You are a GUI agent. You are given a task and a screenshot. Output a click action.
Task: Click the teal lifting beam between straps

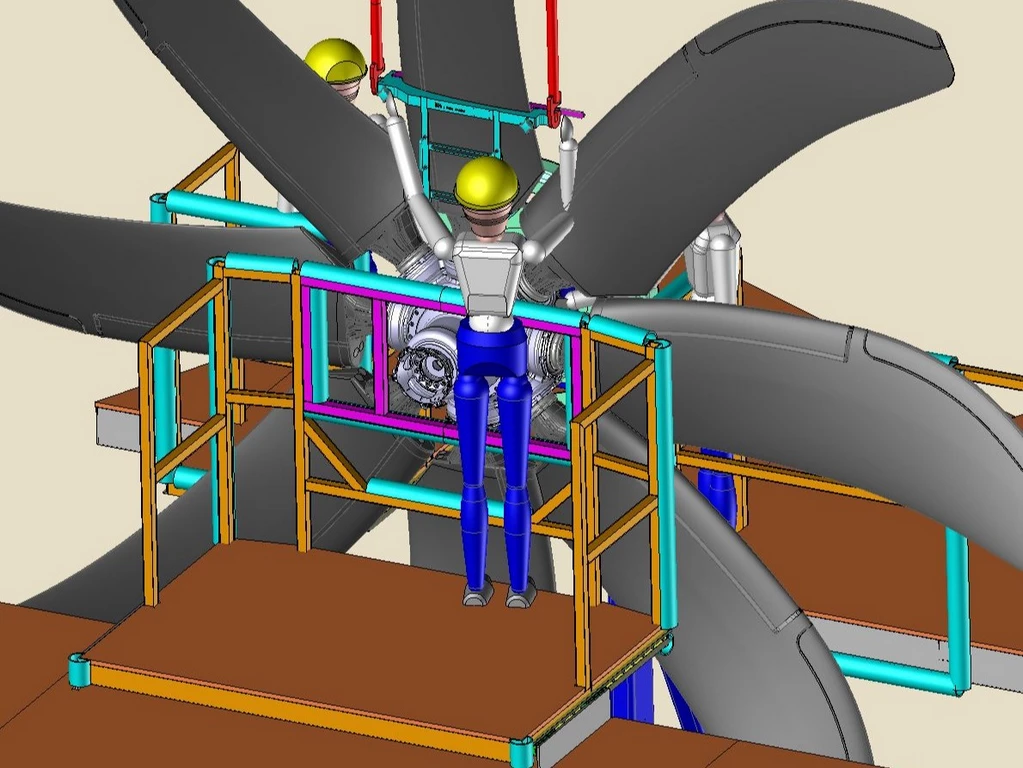click(460, 104)
